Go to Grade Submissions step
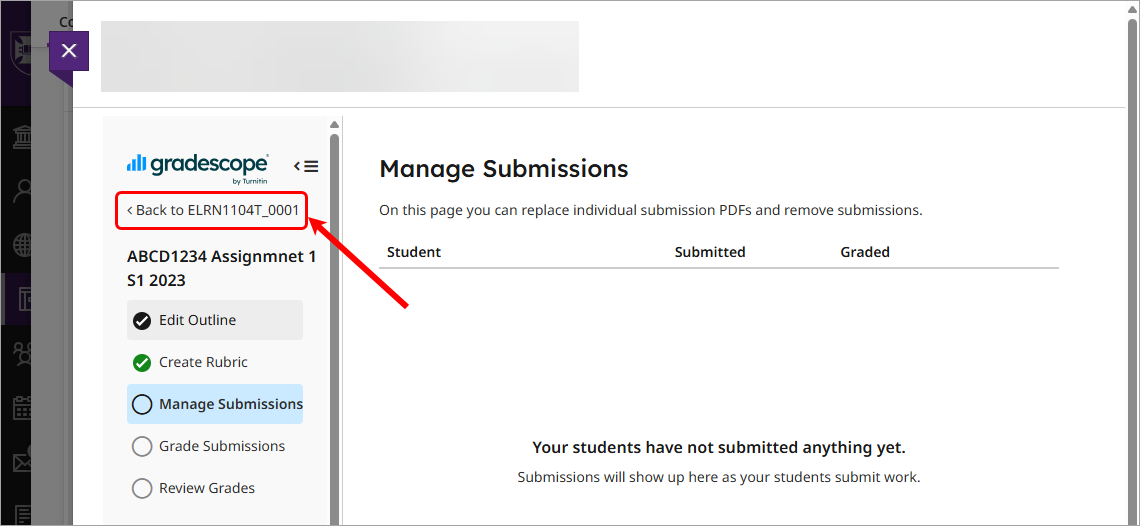 click(x=222, y=446)
